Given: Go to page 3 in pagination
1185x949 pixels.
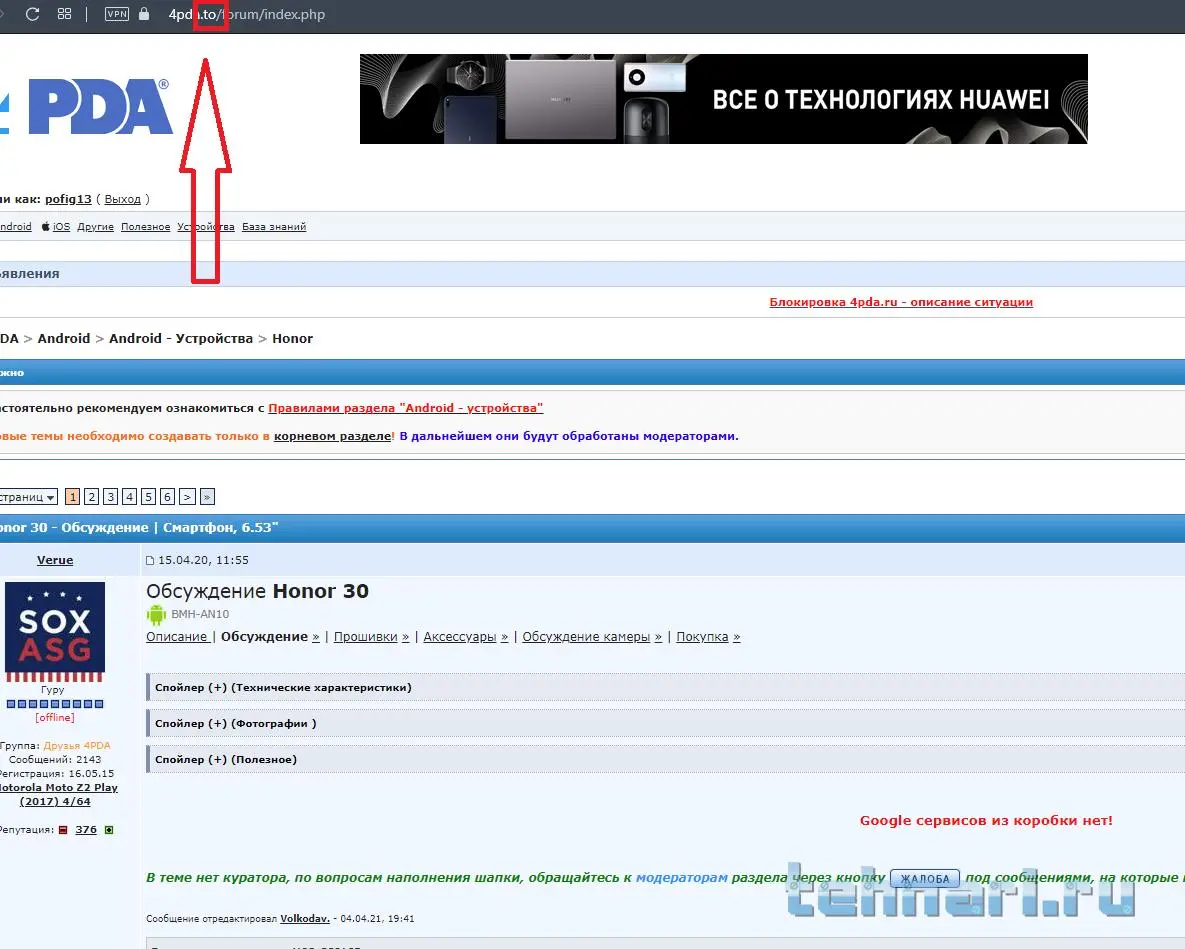Looking at the screenshot, I should [x=110, y=496].
